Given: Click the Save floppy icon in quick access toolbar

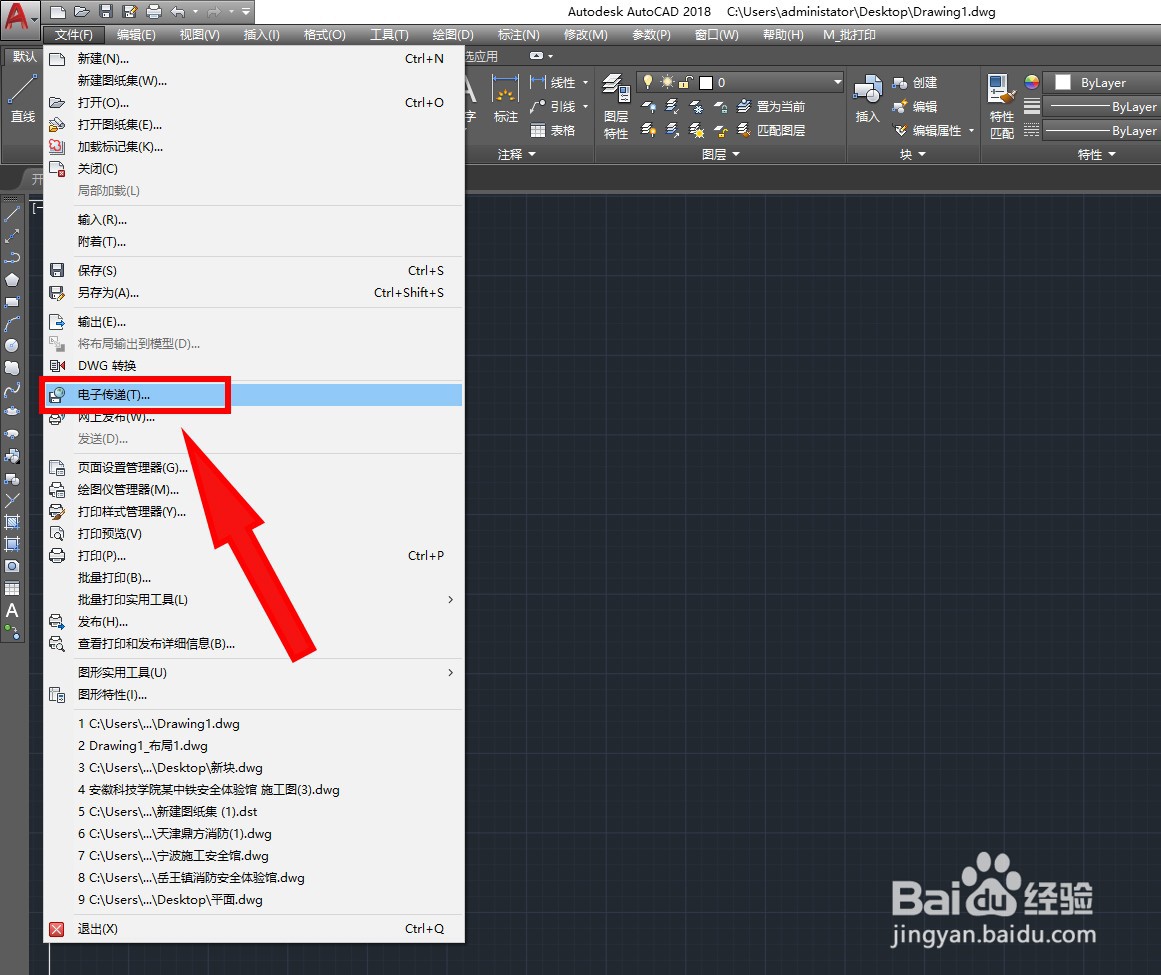Looking at the screenshot, I should click(x=106, y=12).
